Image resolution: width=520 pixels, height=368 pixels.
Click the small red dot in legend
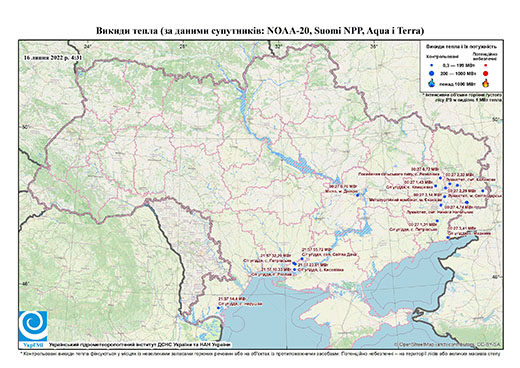pos(486,65)
